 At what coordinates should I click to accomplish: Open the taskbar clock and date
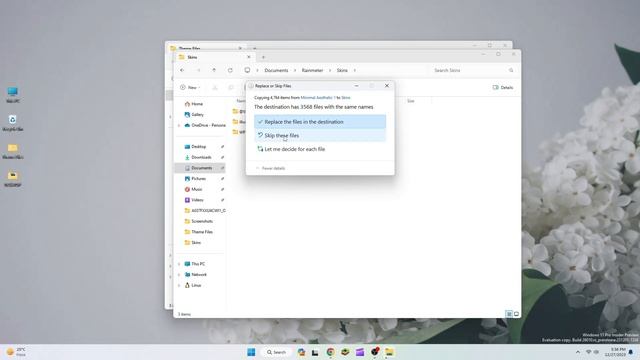(x=615, y=352)
